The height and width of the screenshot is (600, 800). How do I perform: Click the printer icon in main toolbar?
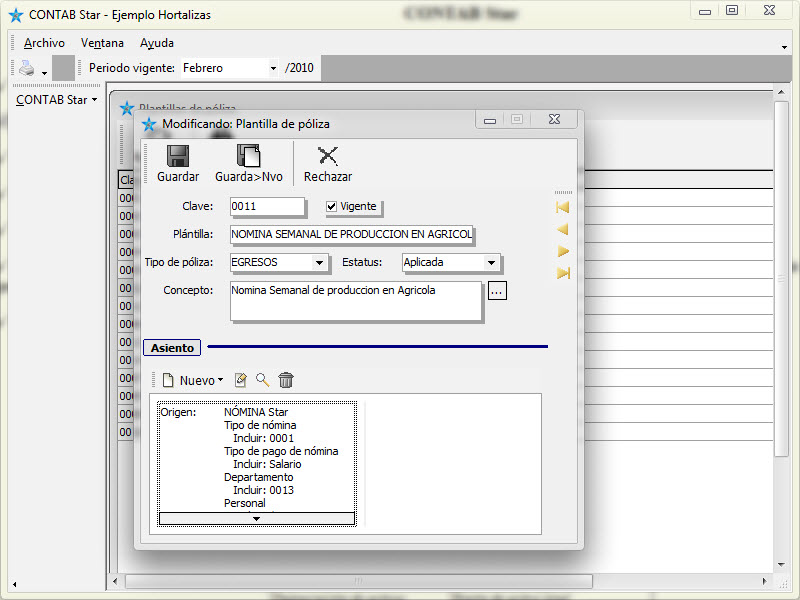point(27,68)
